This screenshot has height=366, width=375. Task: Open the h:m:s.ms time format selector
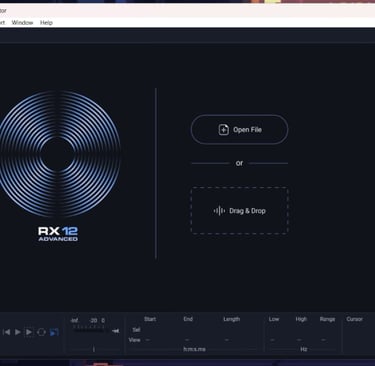(194, 349)
